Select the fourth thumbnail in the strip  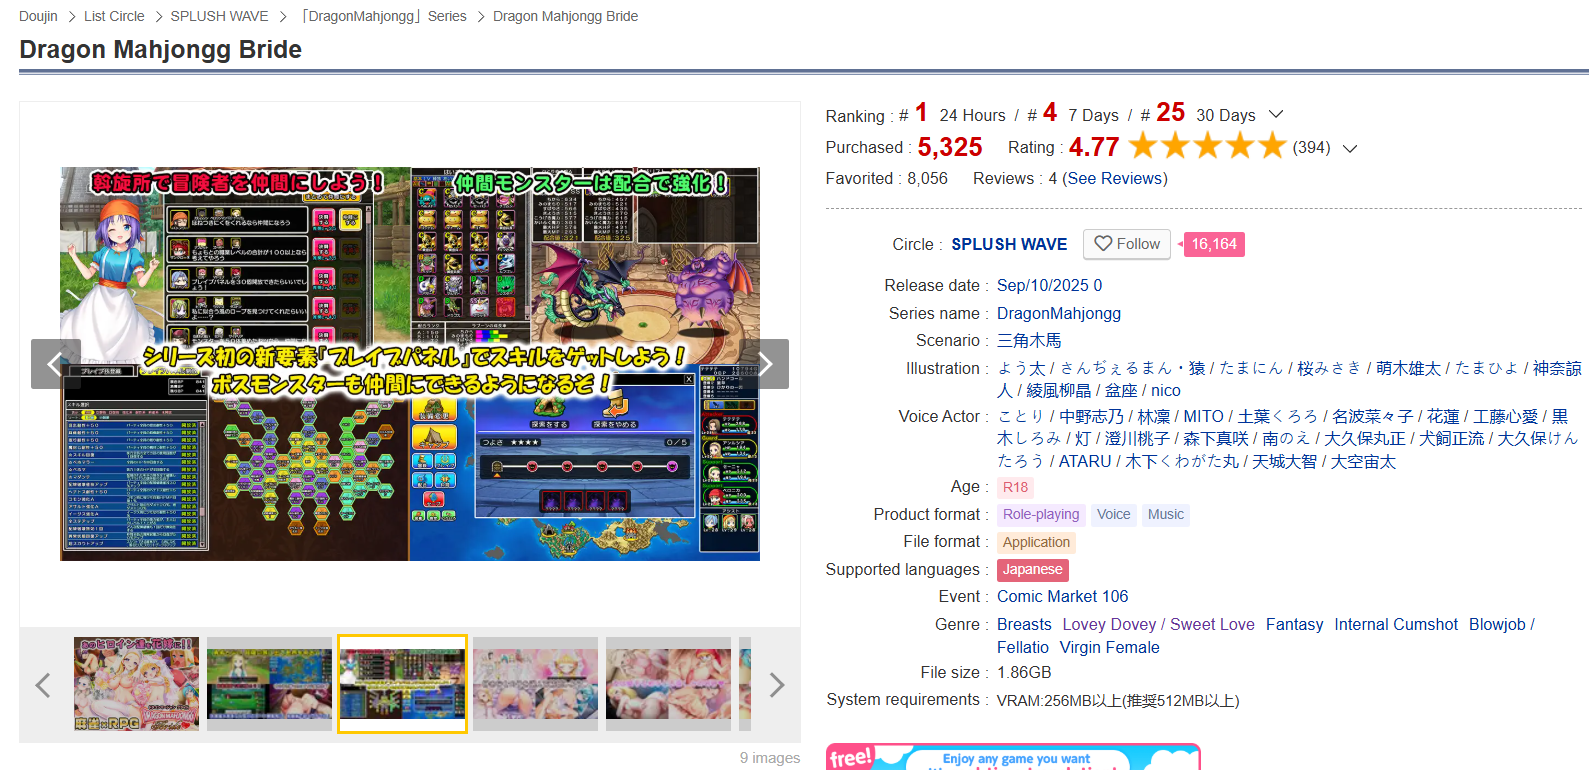coord(535,684)
